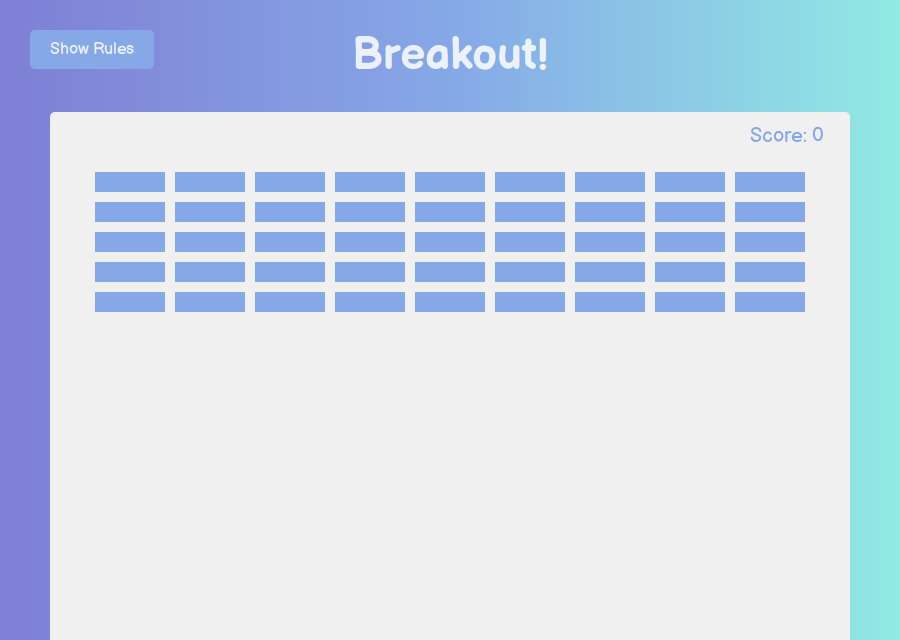Click the first brick in top row

pyautogui.click(x=130, y=182)
